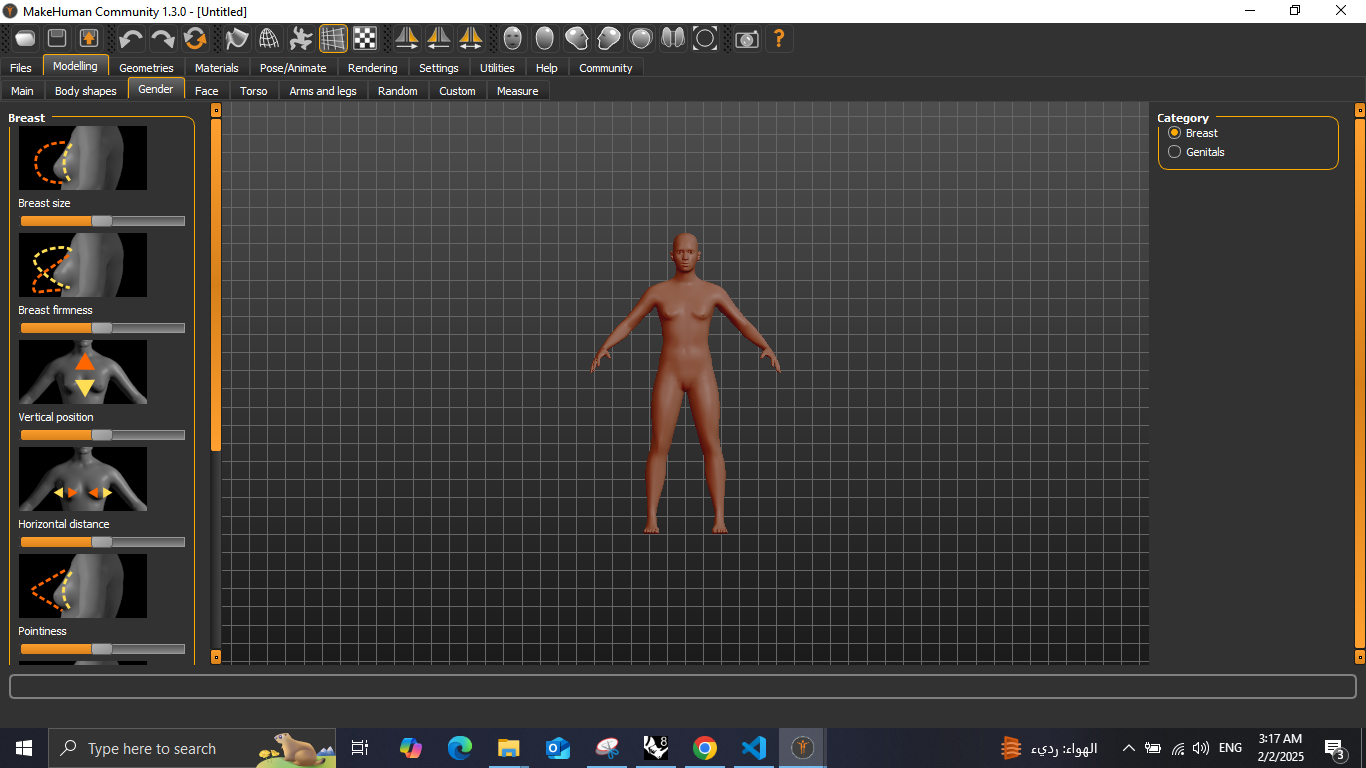This screenshot has width=1366, height=768.
Task: Switch to Face sub-tab
Action: pyautogui.click(x=207, y=91)
